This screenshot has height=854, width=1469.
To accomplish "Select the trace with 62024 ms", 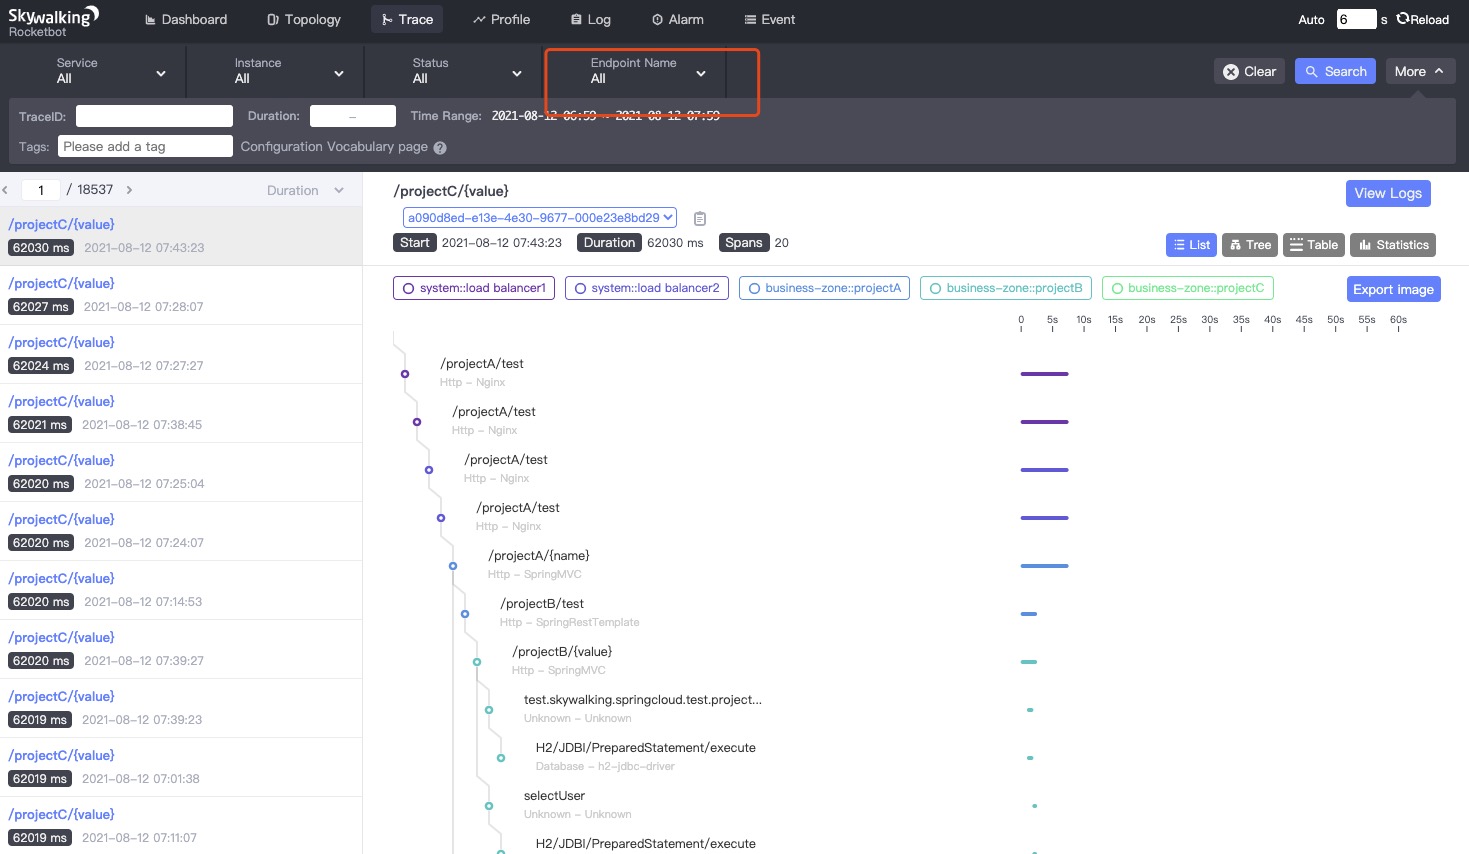I will (181, 354).
